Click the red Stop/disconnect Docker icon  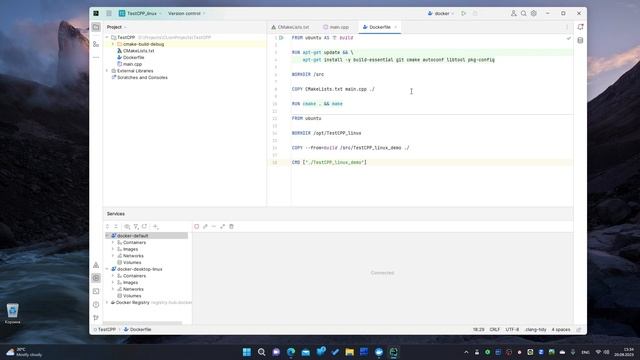tap(197, 227)
